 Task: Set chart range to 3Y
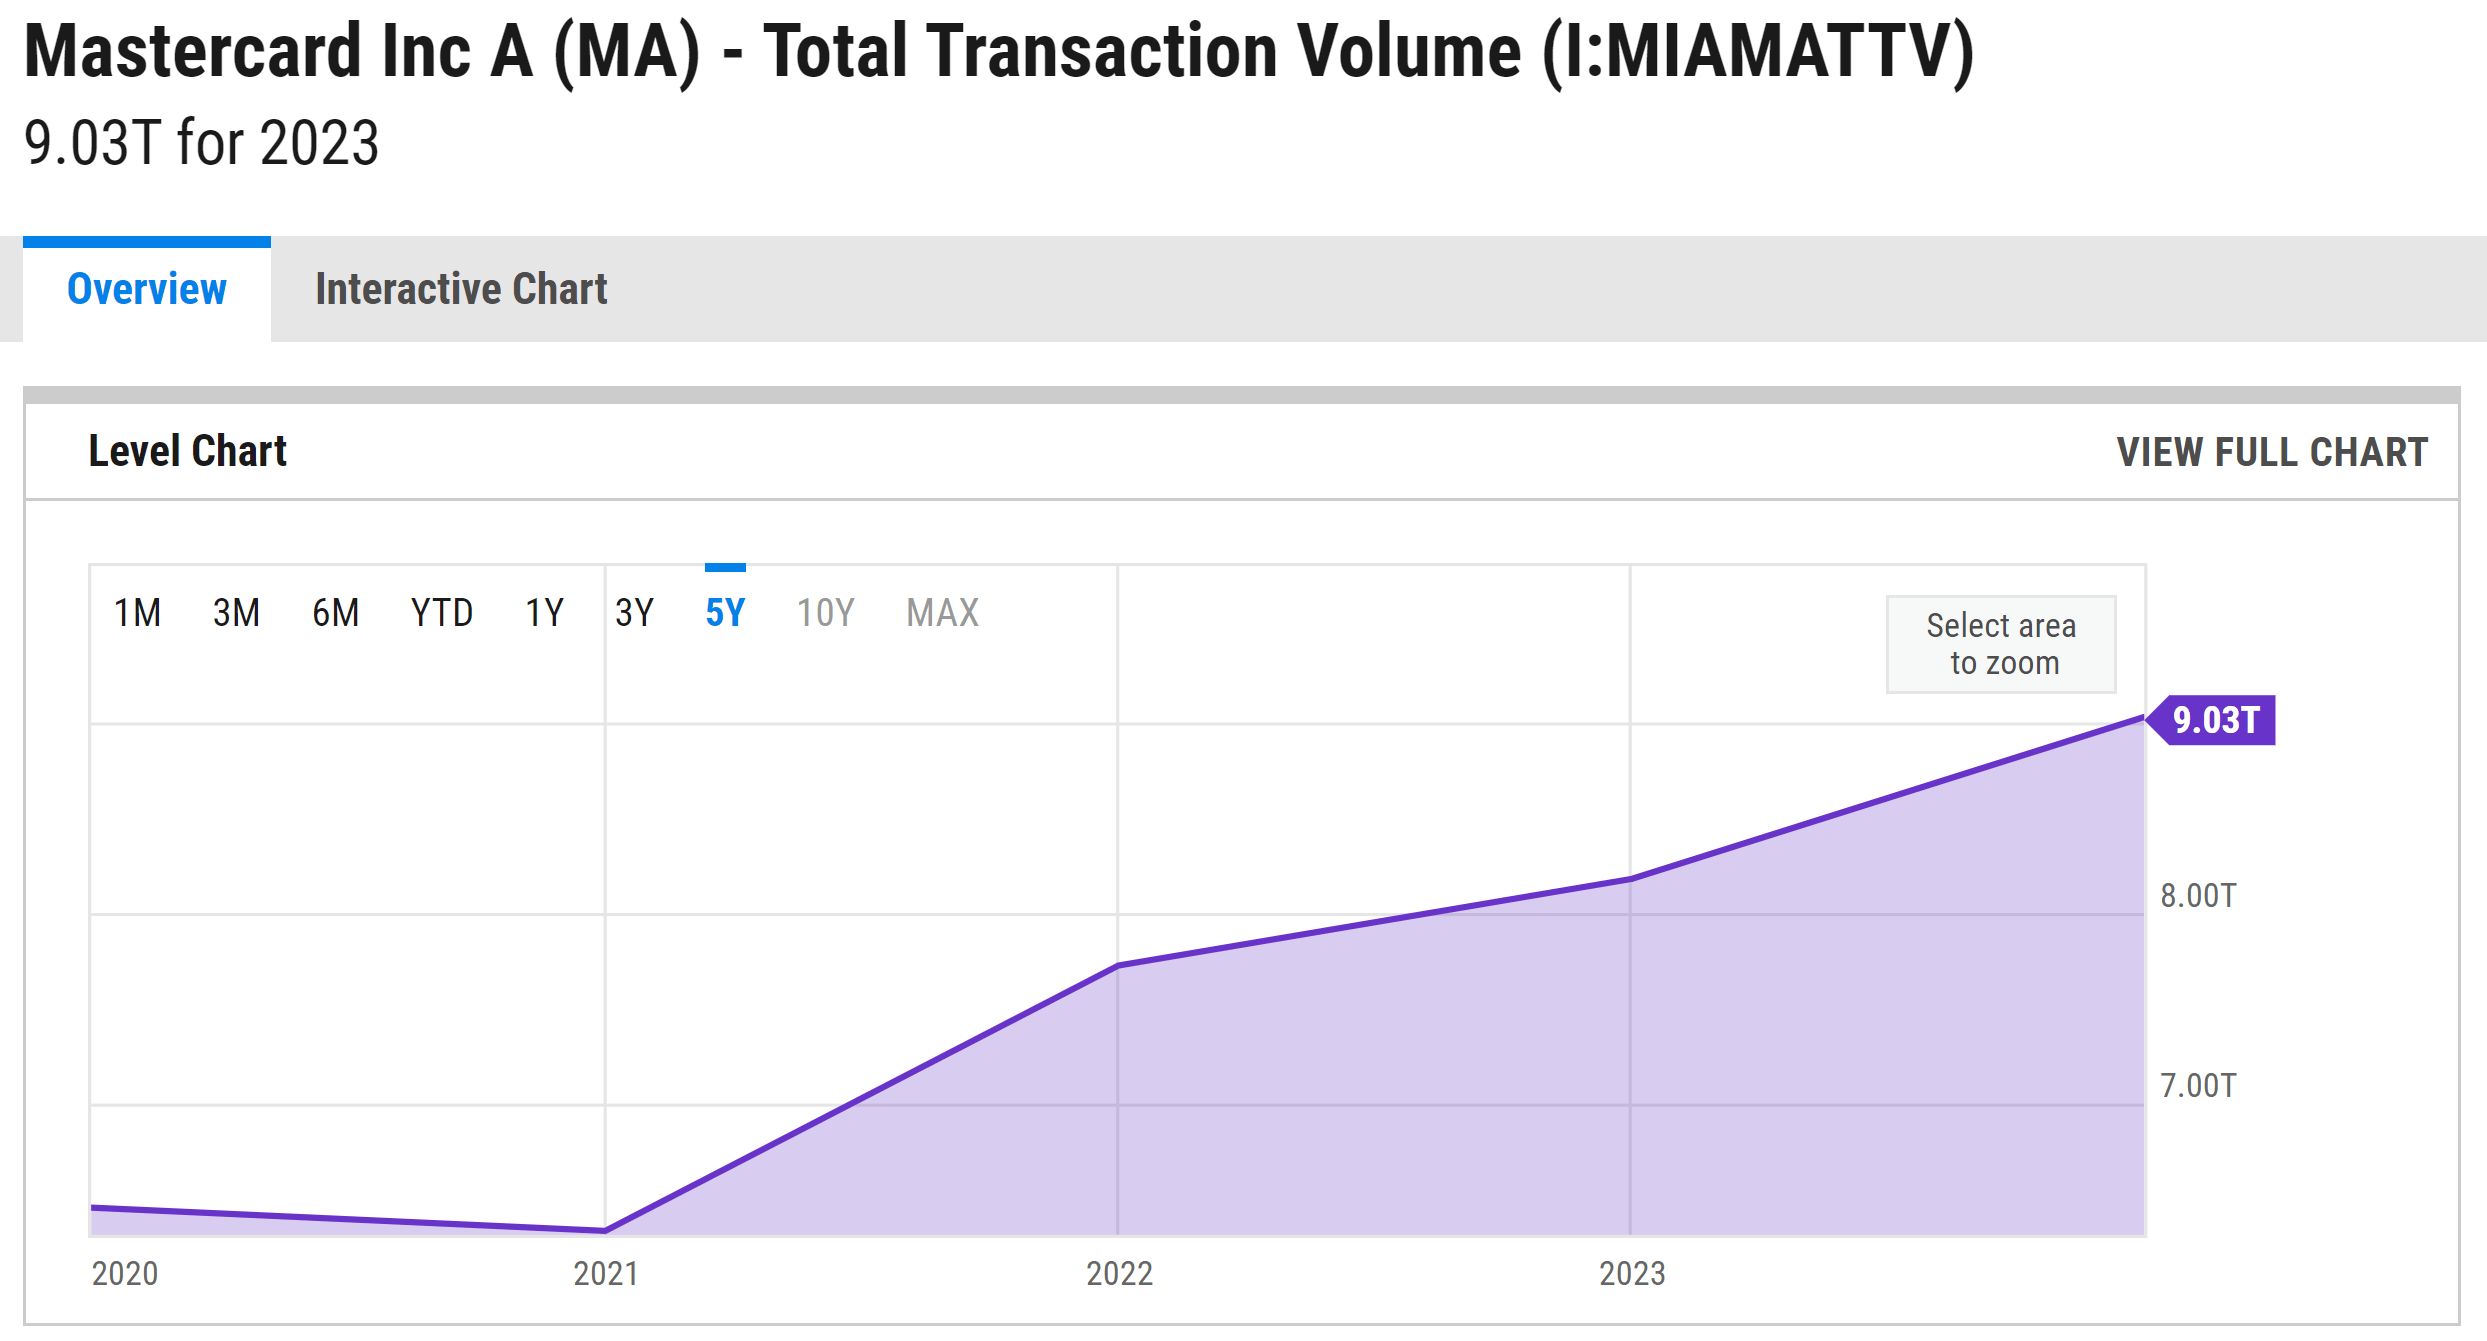click(x=634, y=613)
